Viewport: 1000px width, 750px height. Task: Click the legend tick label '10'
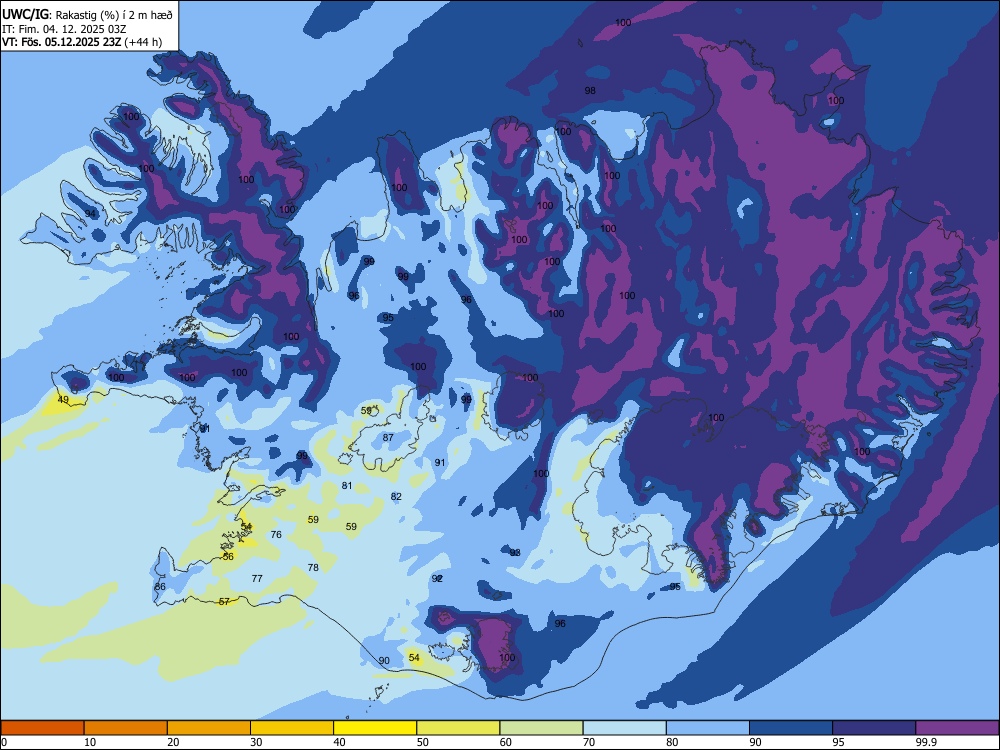[90, 742]
